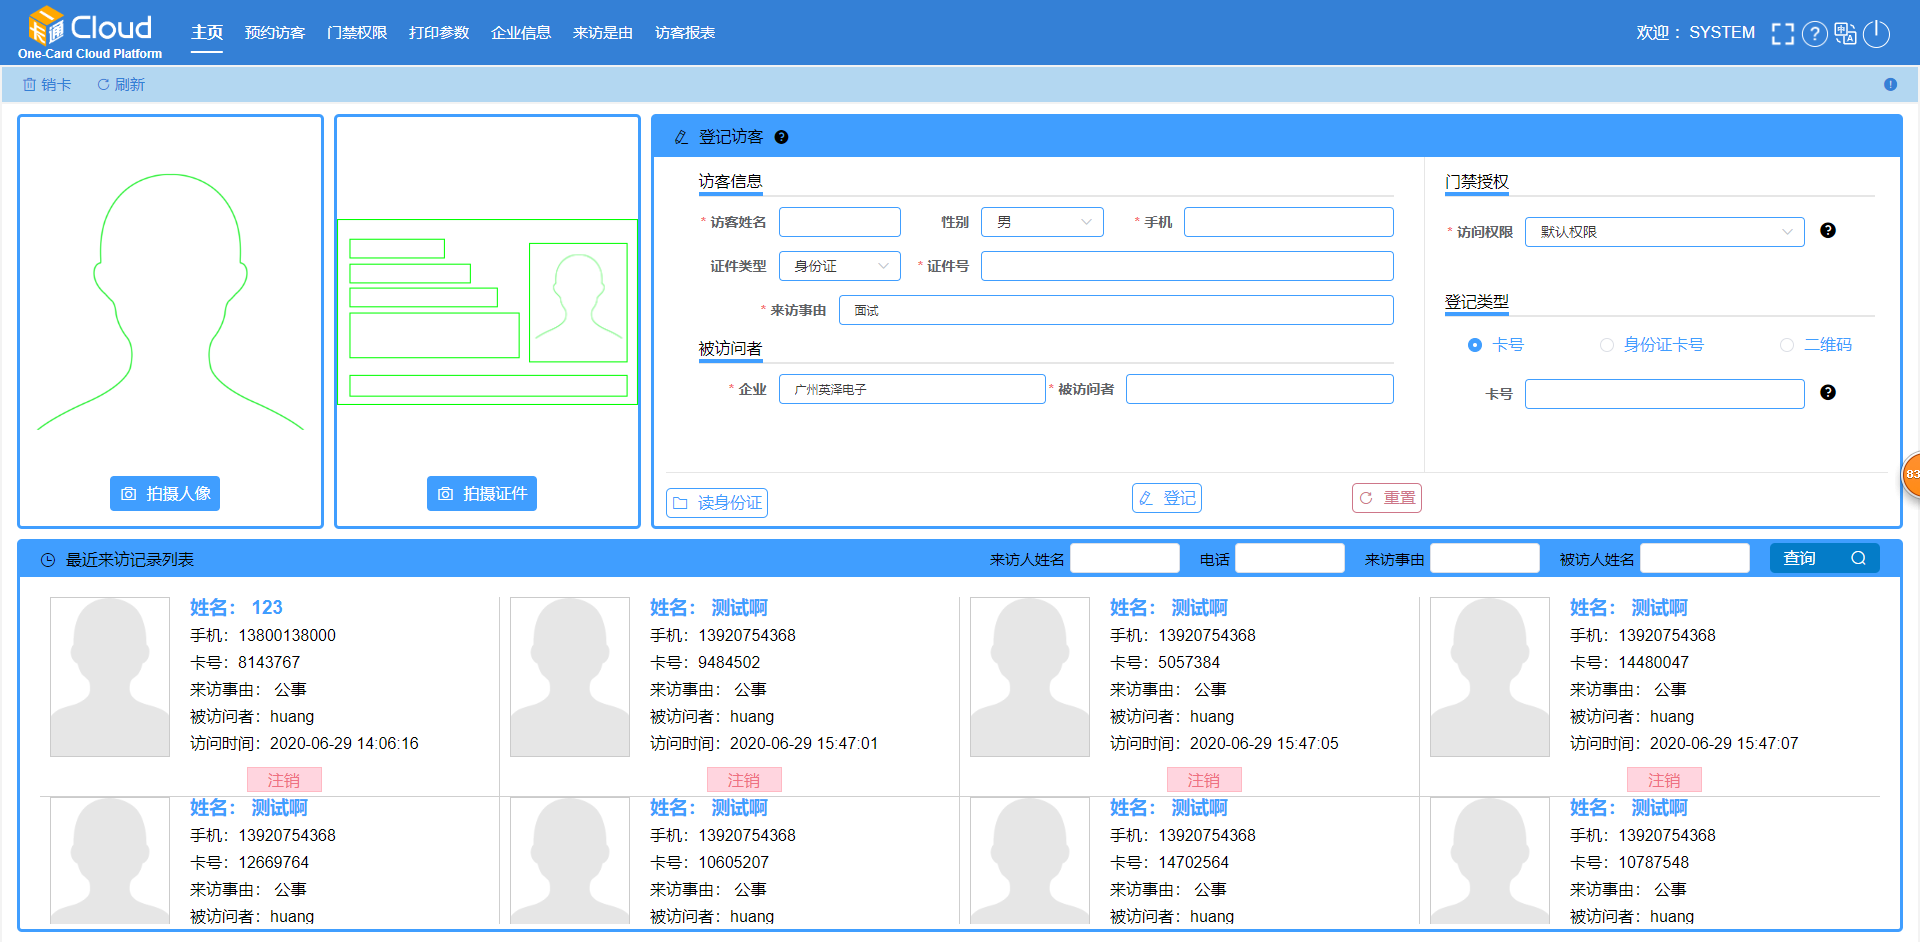Screen dimensions: 1920x947
Task: Click the help icon next to 访问权限 dropdown
Action: coord(1827,231)
